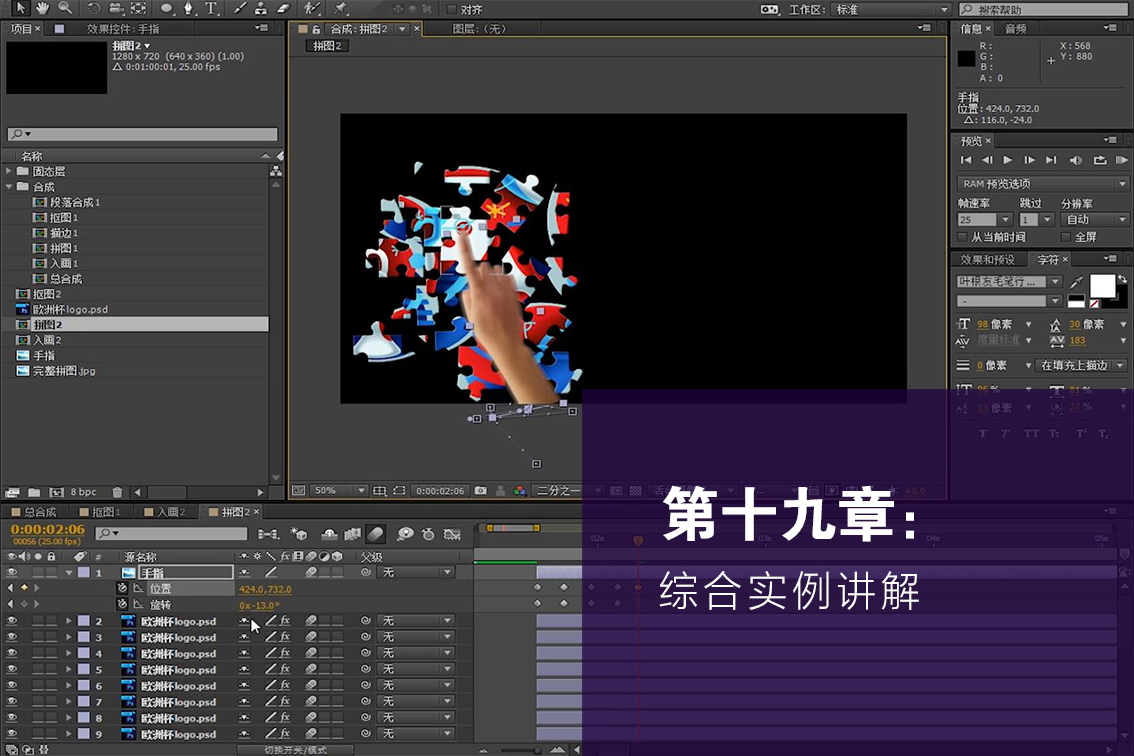Viewport: 1134px width, 756px height.
Task: Jump to first frame in Preview panel
Action: tap(966, 160)
